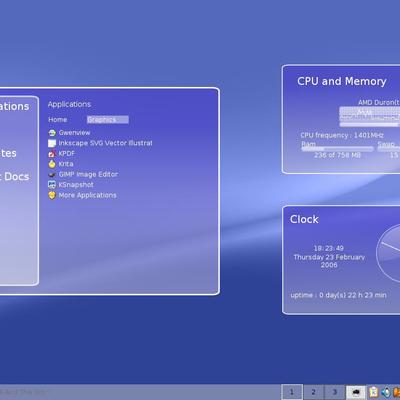This screenshot has height=400, width=400.
Task: Click the fourth pager thumbnail with black icon
Action: [x=355, y=392]
